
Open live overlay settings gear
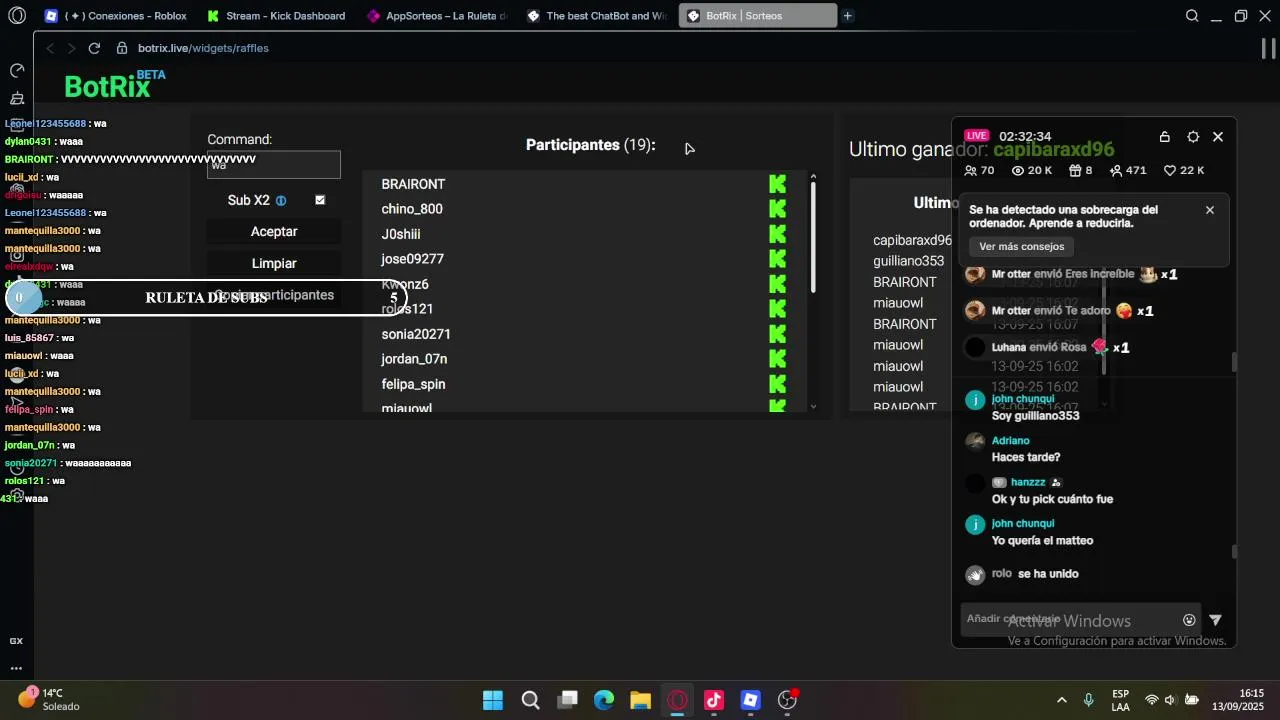[1193, 137]
